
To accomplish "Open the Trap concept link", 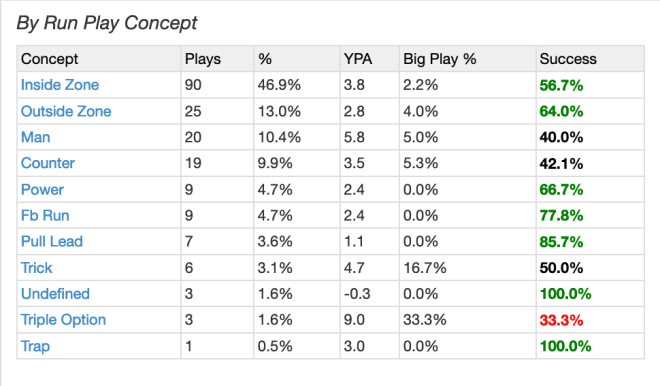I will click(35, 346).
